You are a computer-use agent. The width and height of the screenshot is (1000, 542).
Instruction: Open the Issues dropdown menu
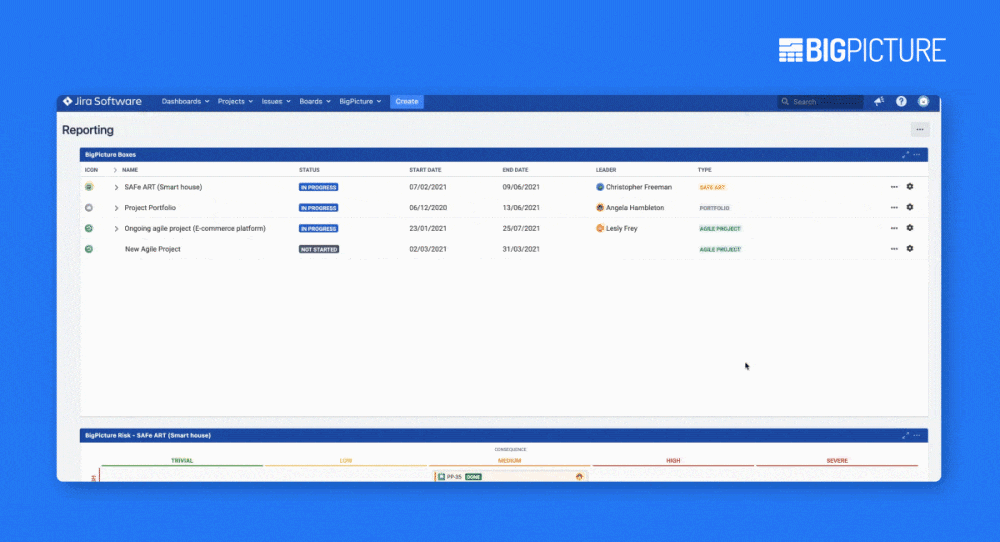pos(276,101)
